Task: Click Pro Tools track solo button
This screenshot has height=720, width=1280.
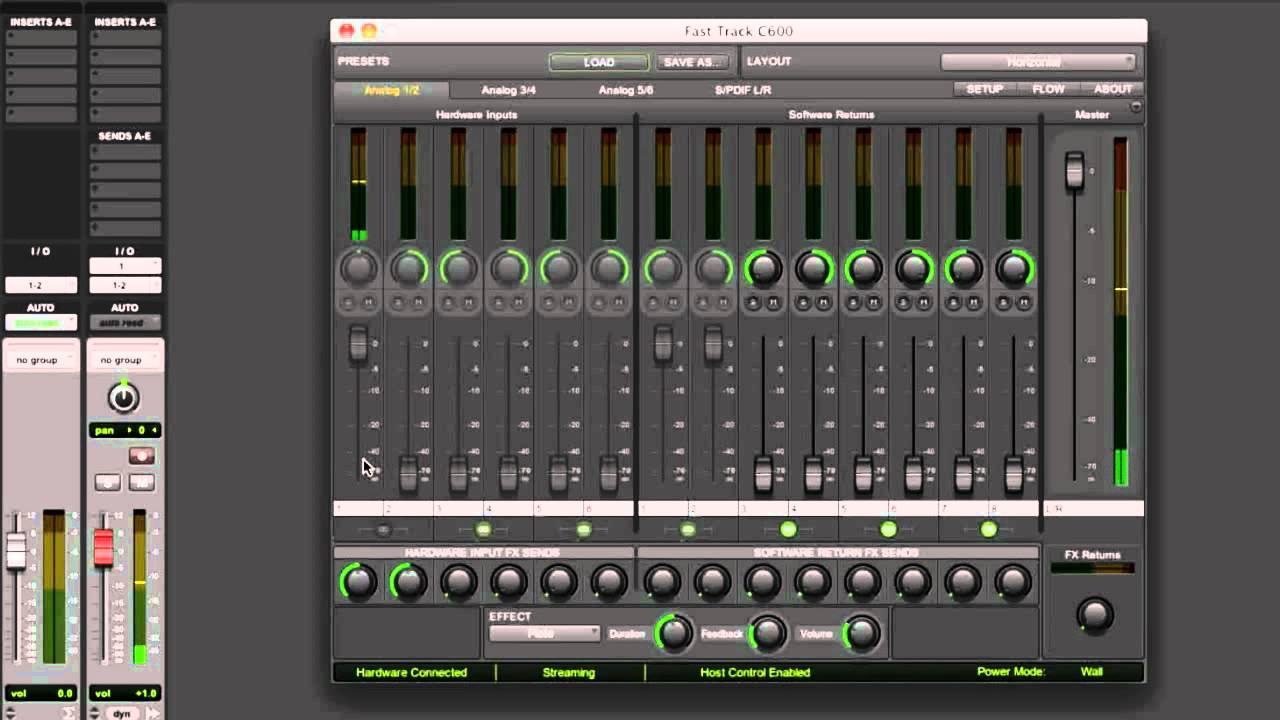Action: (x=108, y=482)
